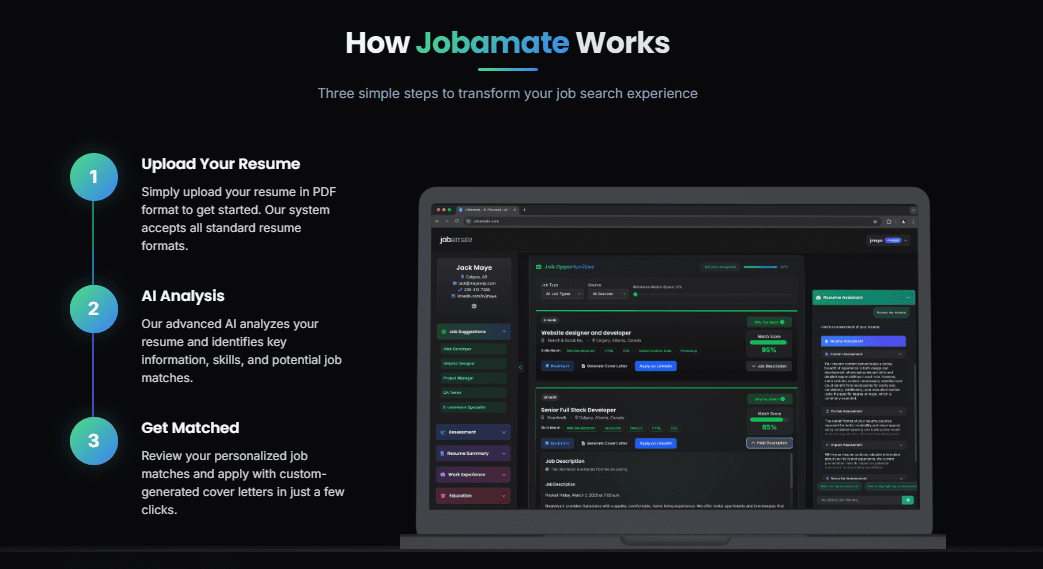This screenshot has width=1043, height=569.
Task: Expand the Resume Summary section
Action: [473, 453]
